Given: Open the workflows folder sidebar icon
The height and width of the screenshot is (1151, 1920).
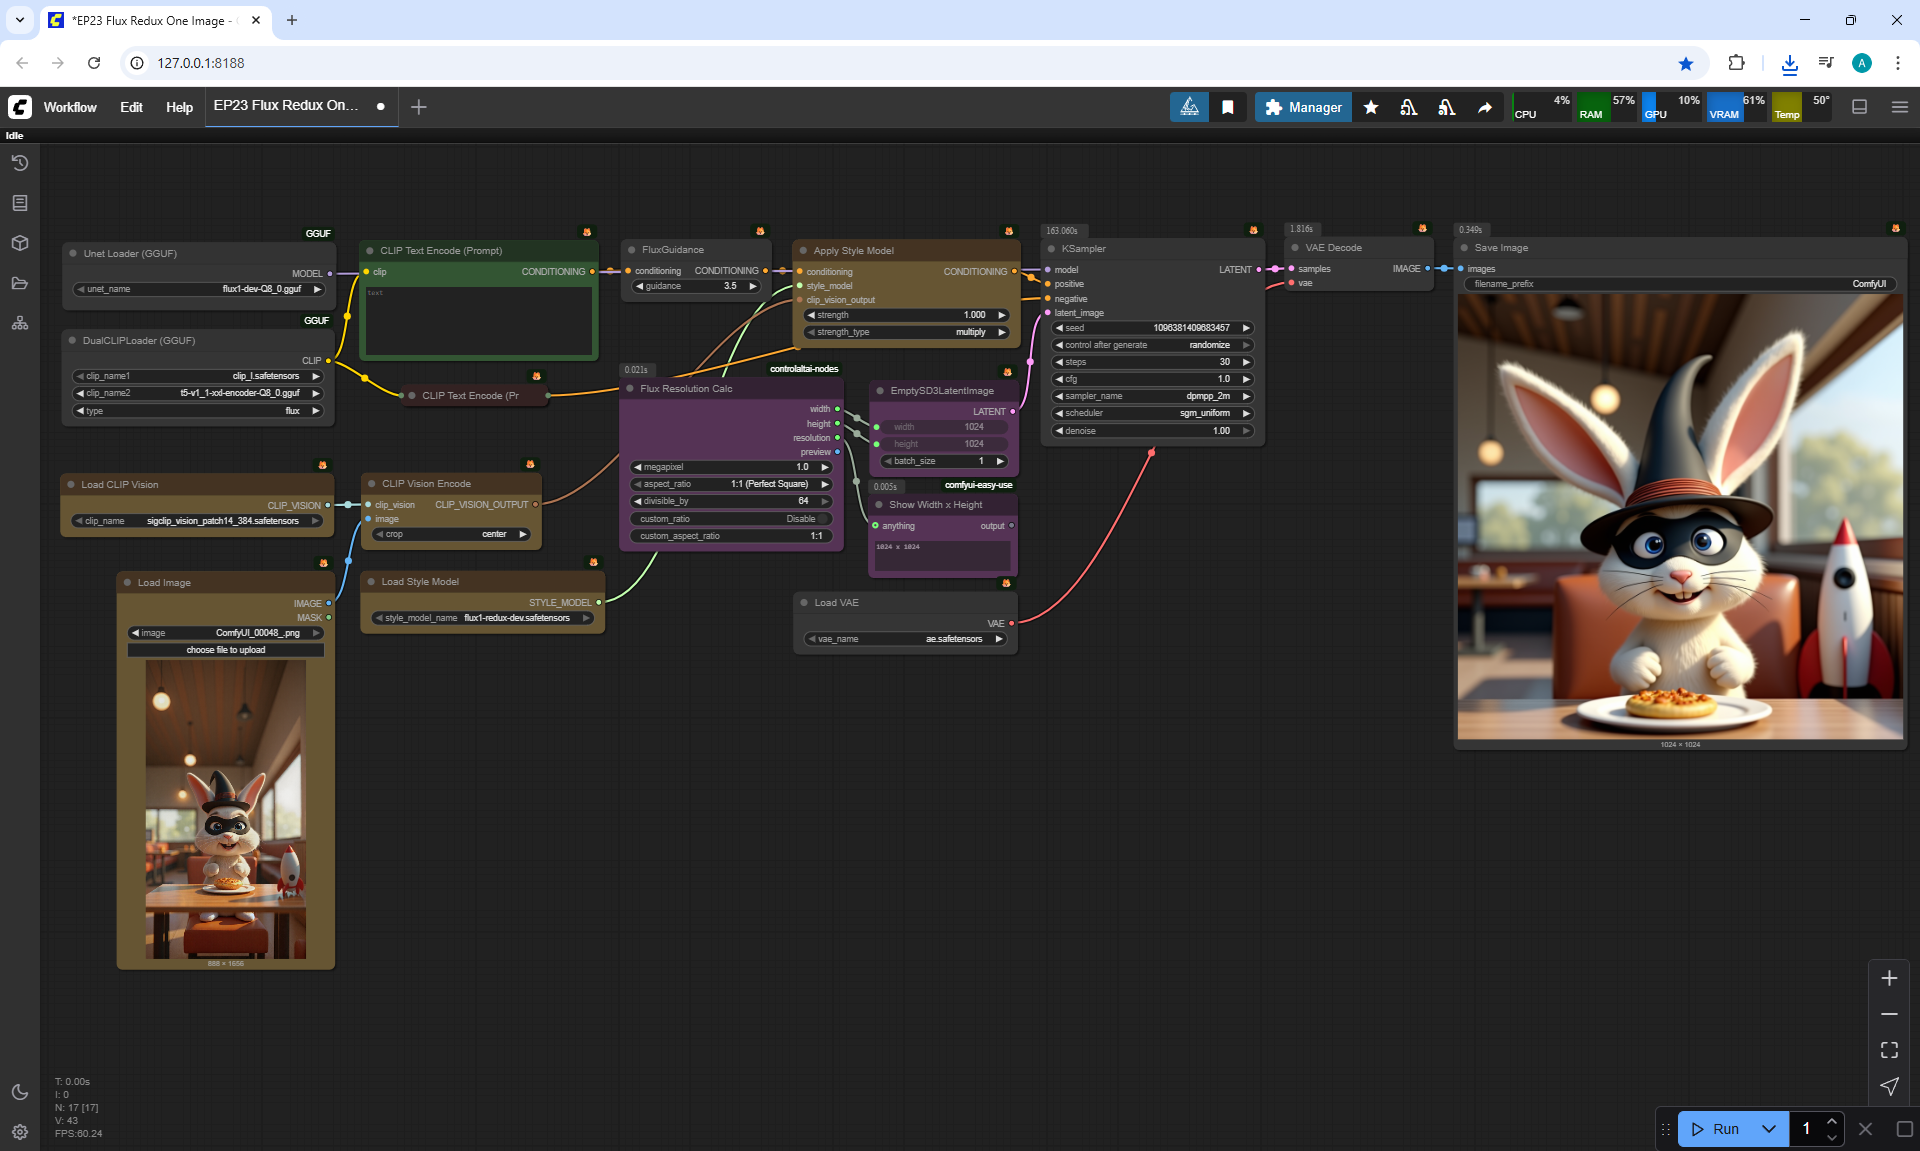Looking at the screenshot, I should click(x=20, y=283).
